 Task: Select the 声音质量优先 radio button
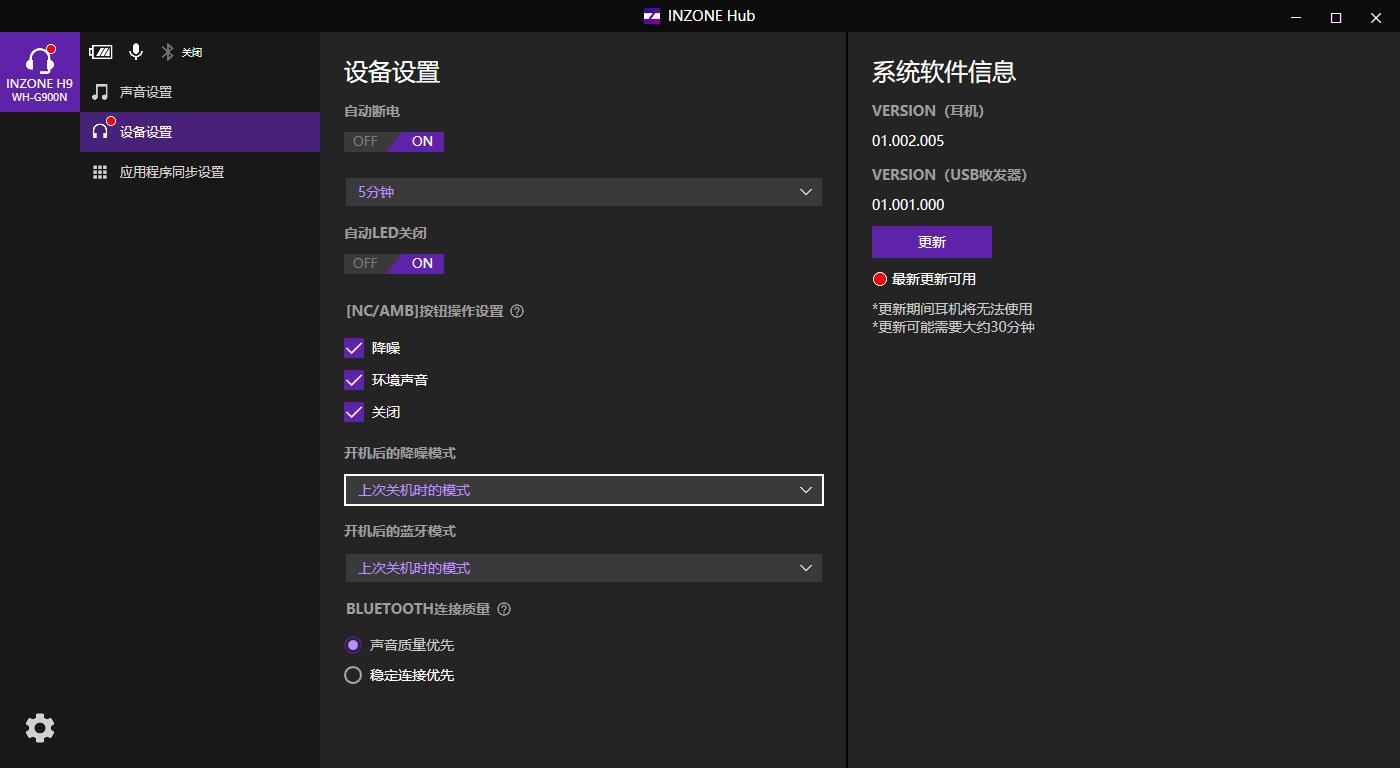[x=353, y=645]
